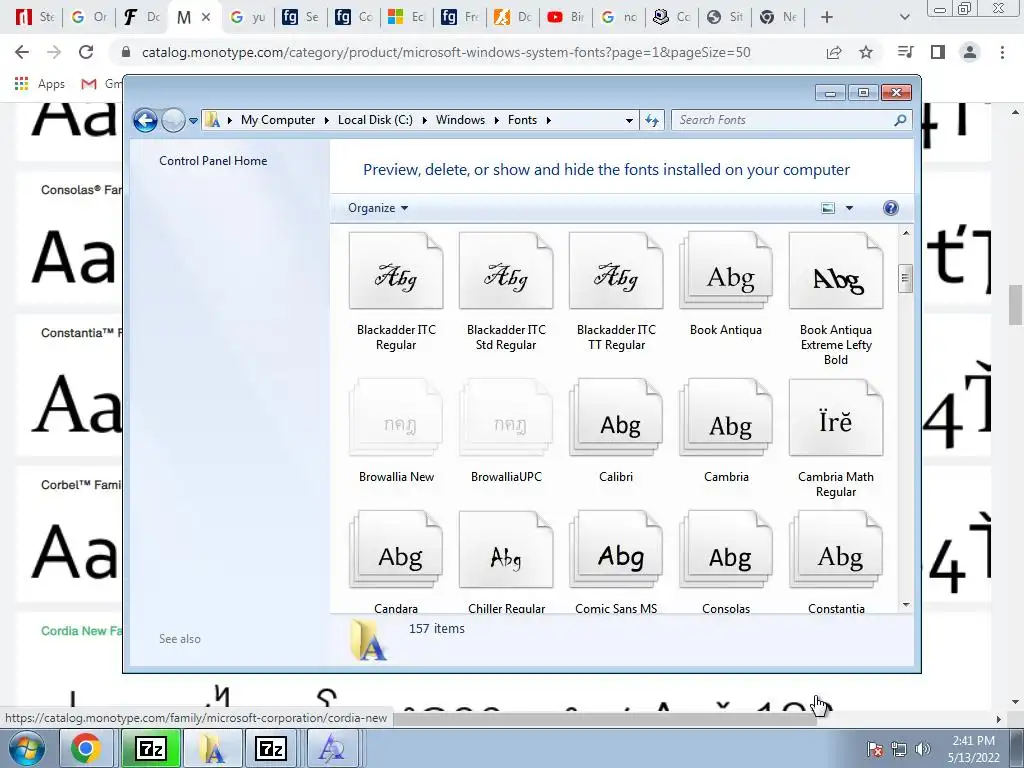
Task: Open Chrome three-dot menu
Action: click(1002, 52)
